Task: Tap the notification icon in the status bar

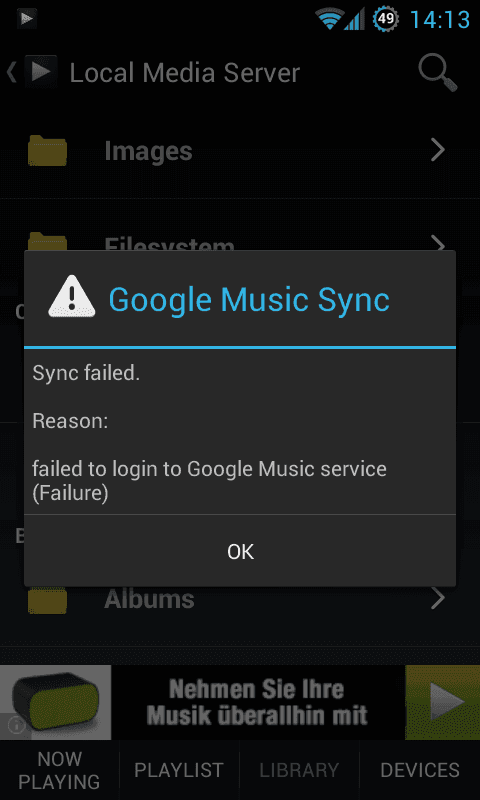Action: (26, 19)
